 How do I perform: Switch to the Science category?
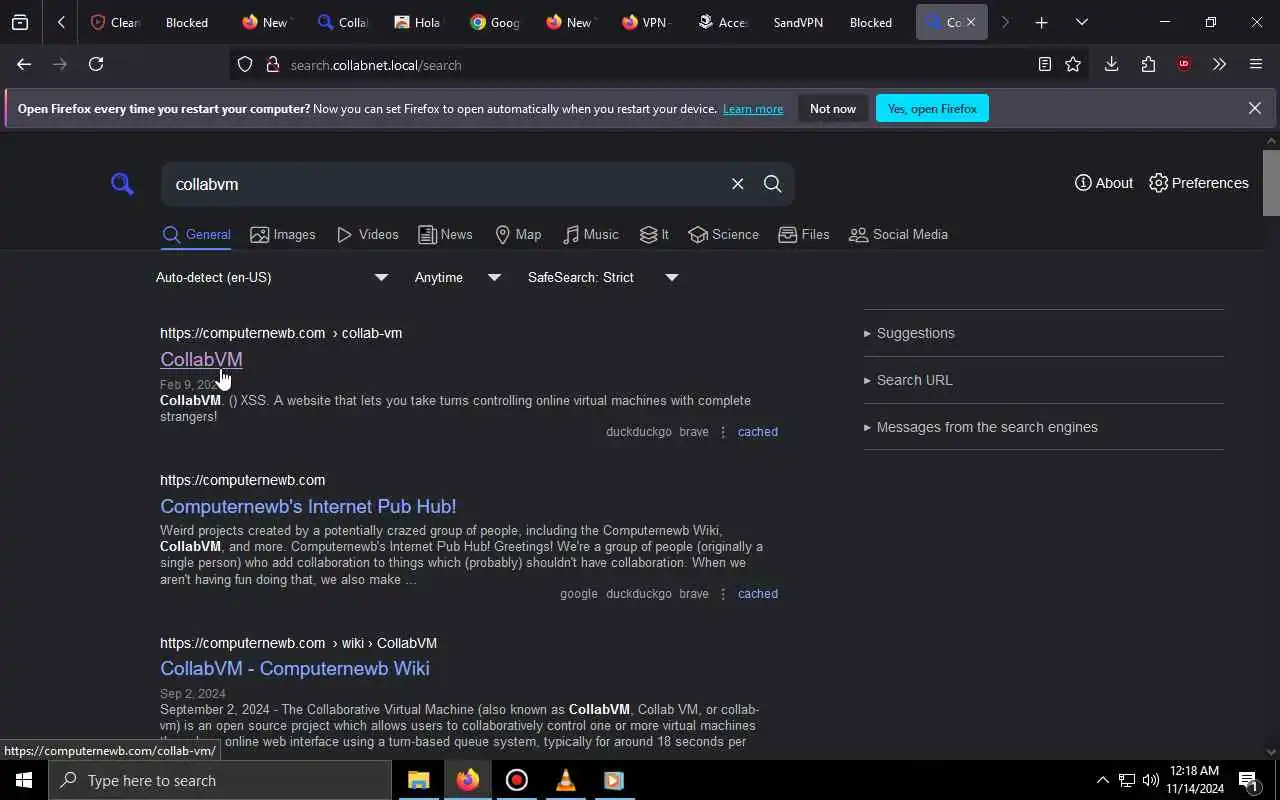pos(723,234)
